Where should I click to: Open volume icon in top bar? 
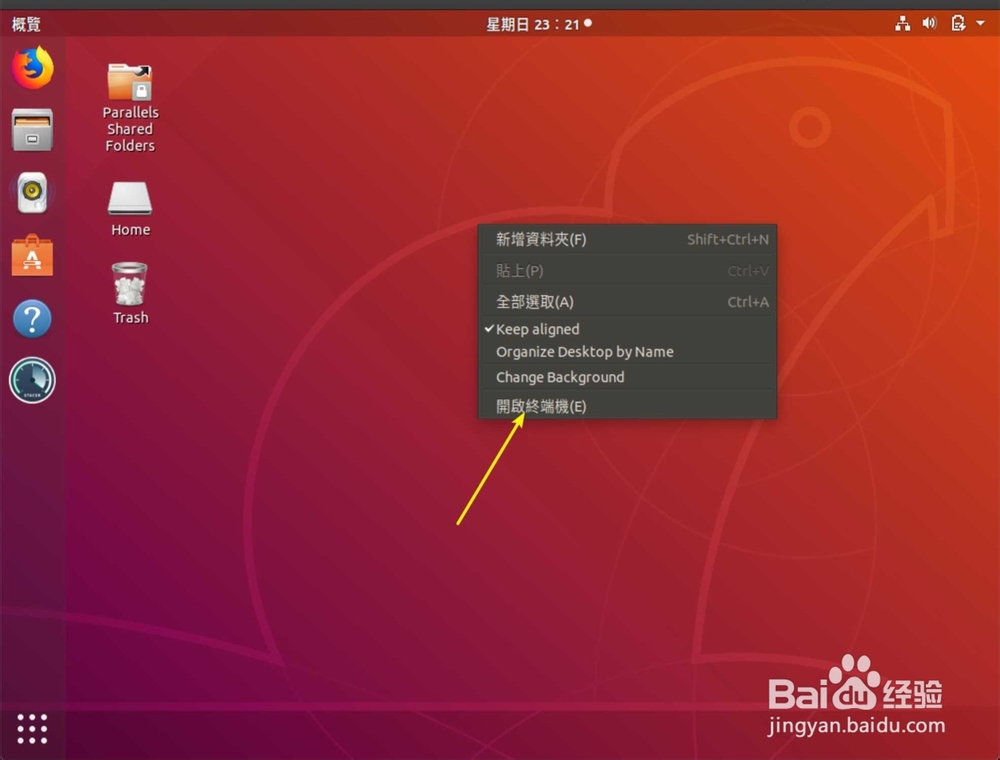tap(929, 24)
